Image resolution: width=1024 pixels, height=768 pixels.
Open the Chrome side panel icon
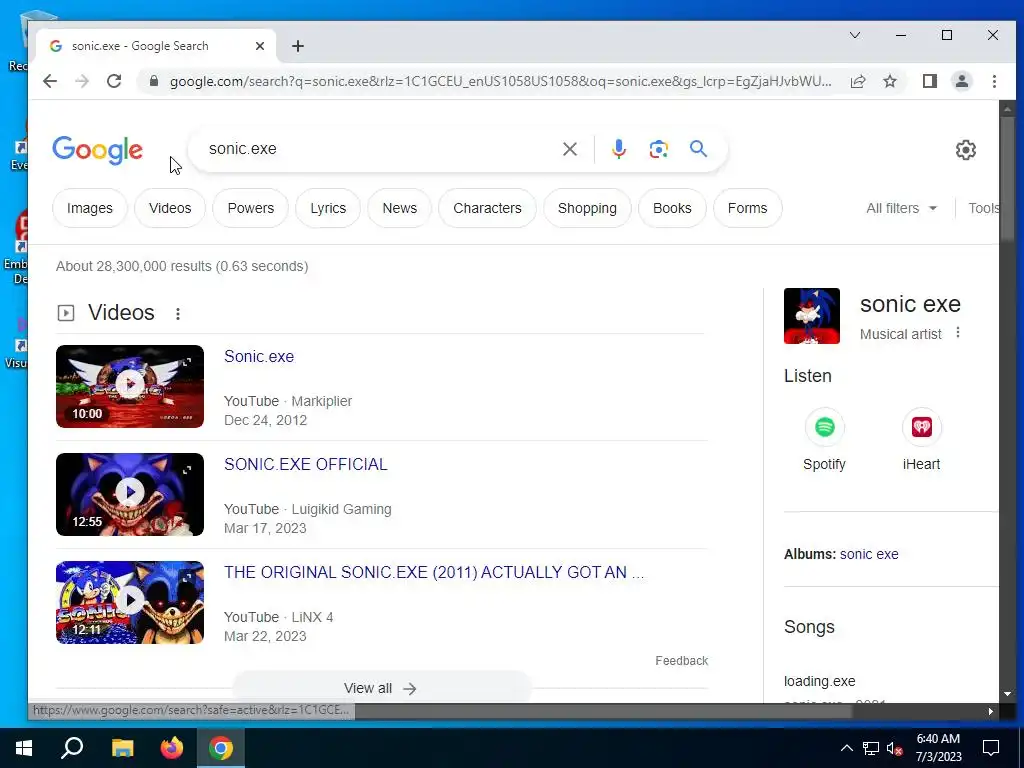929,81
